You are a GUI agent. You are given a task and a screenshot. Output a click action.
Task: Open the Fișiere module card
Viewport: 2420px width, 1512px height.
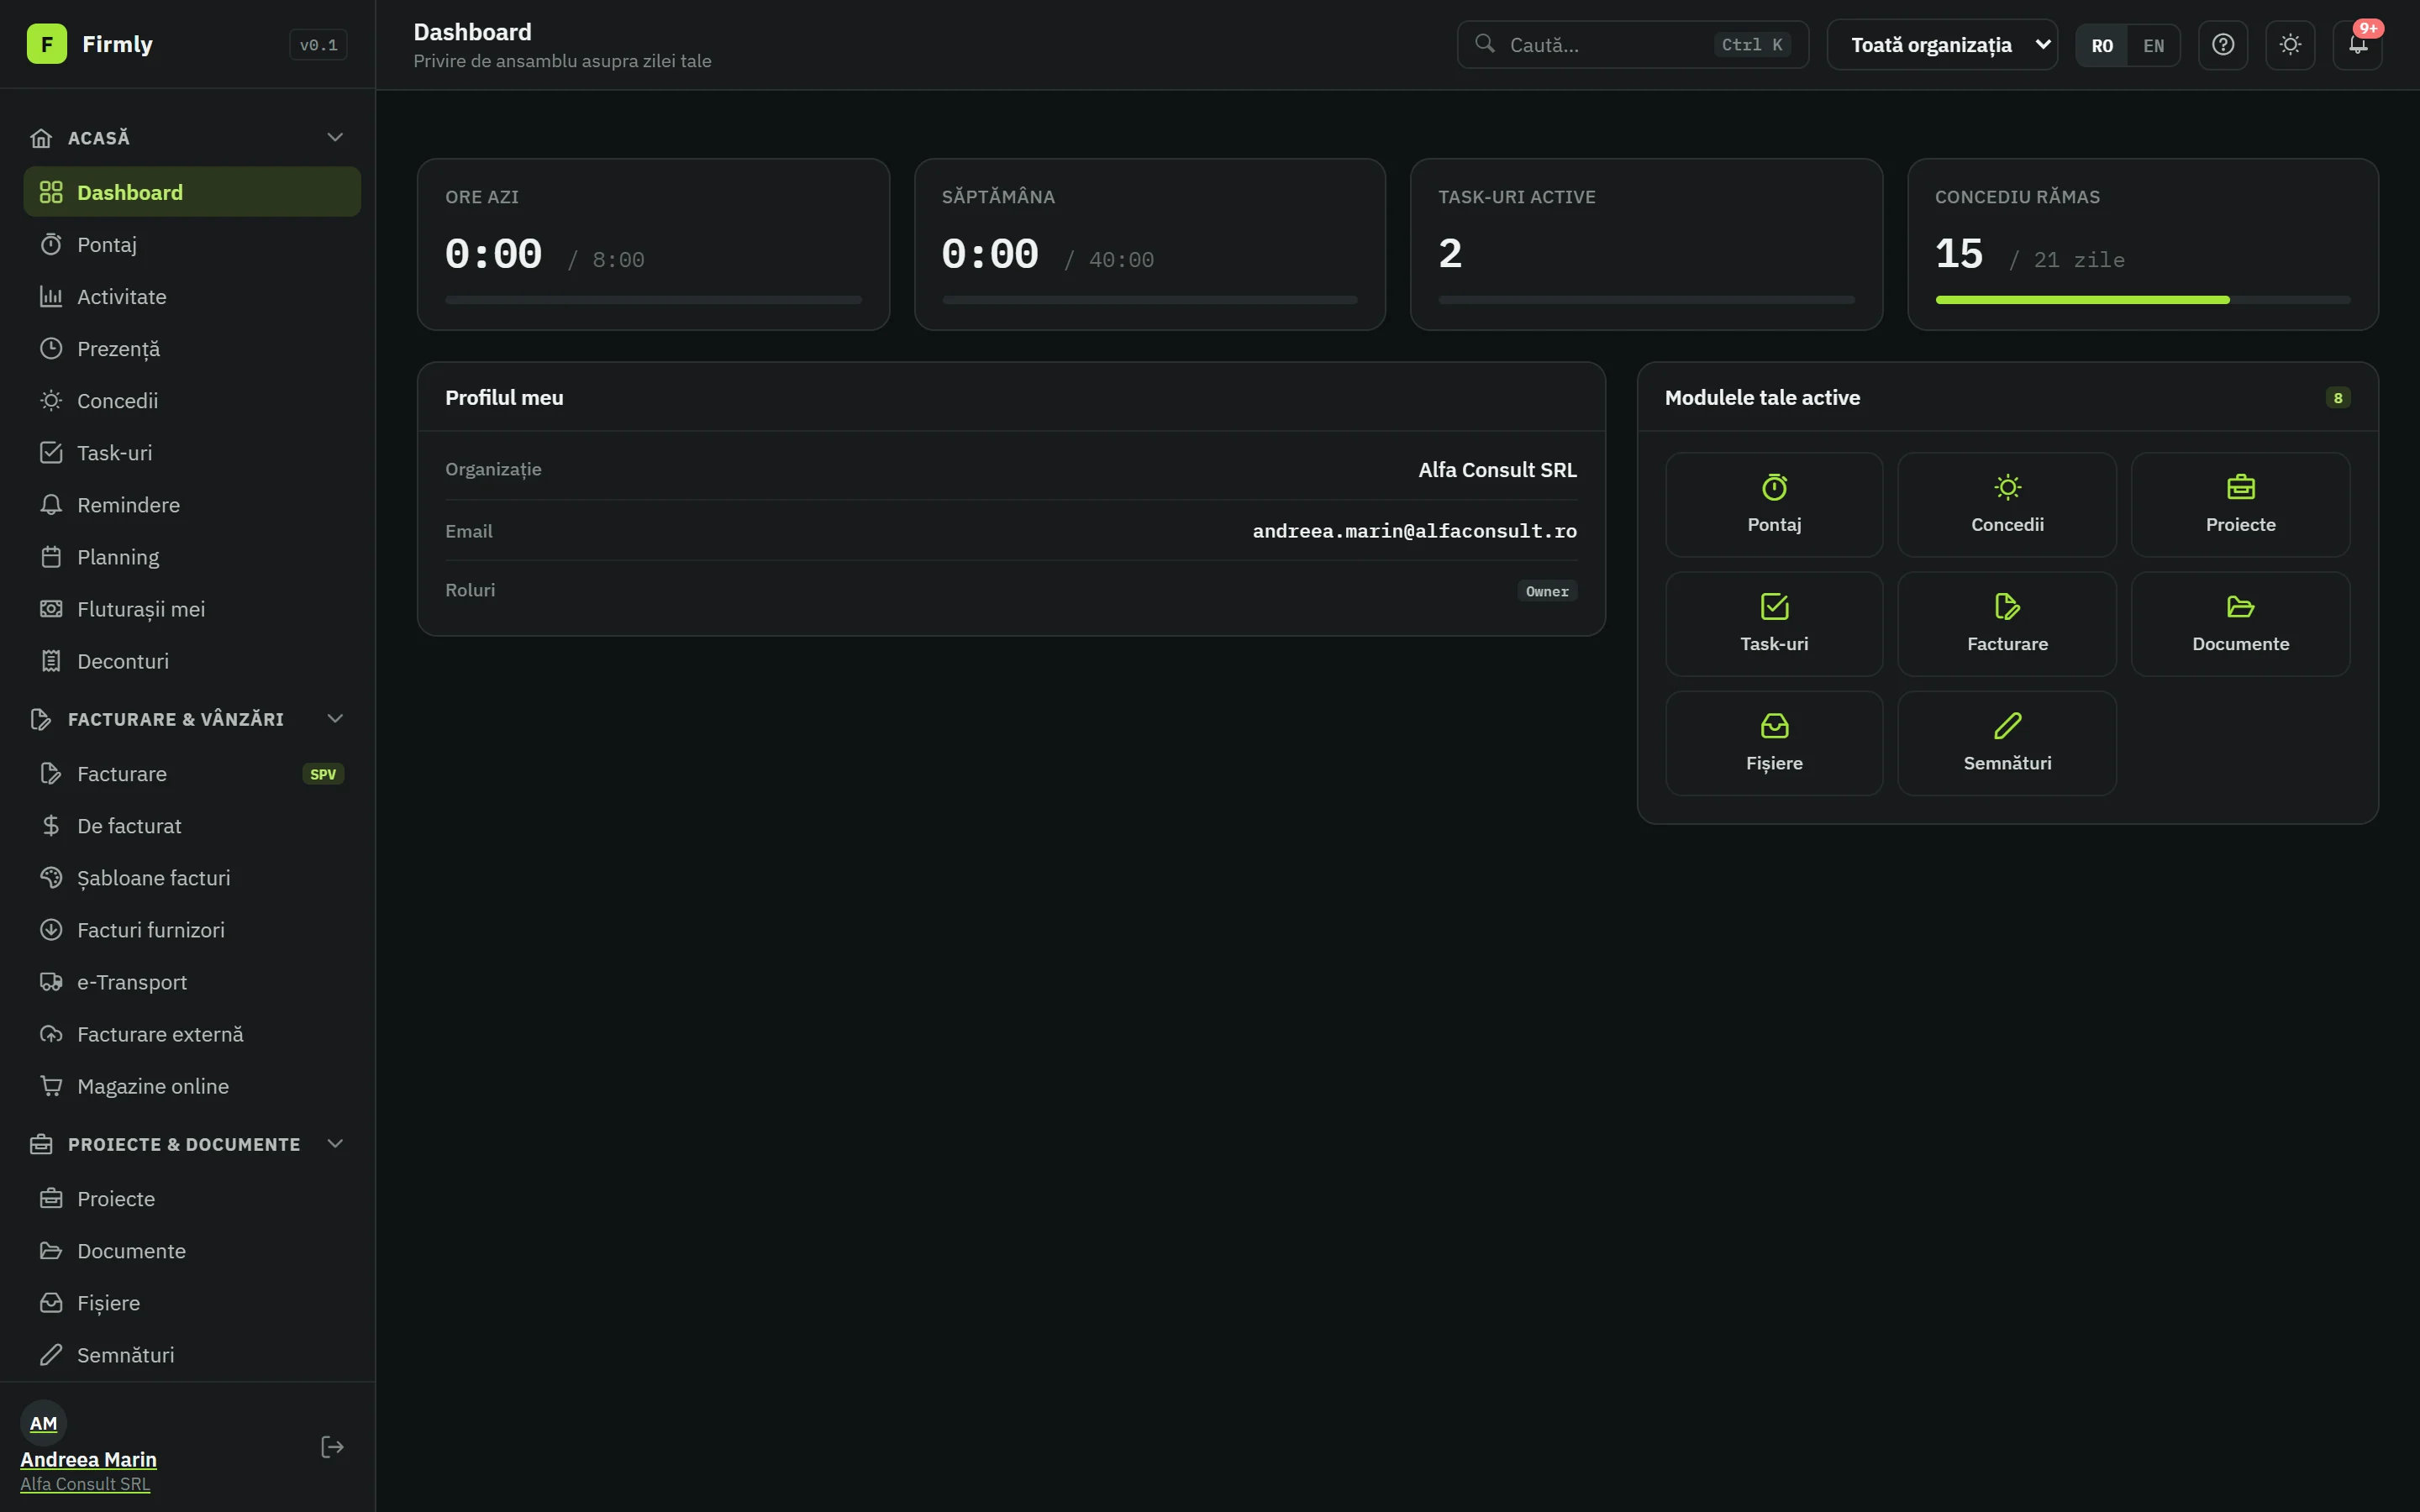pos(1774,743)
